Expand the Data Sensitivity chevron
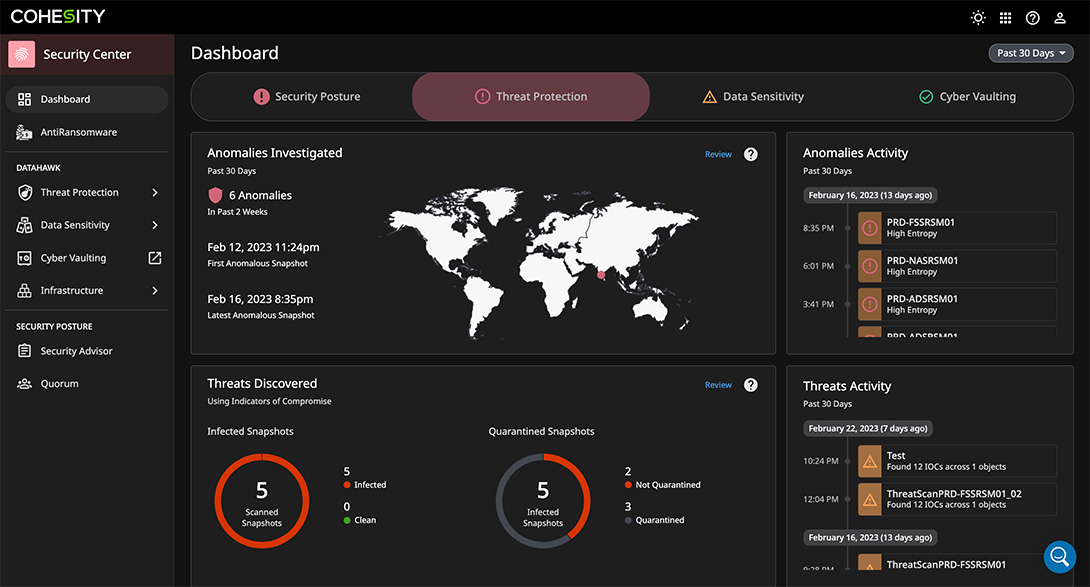The image size is (1090, 587). 154,225
